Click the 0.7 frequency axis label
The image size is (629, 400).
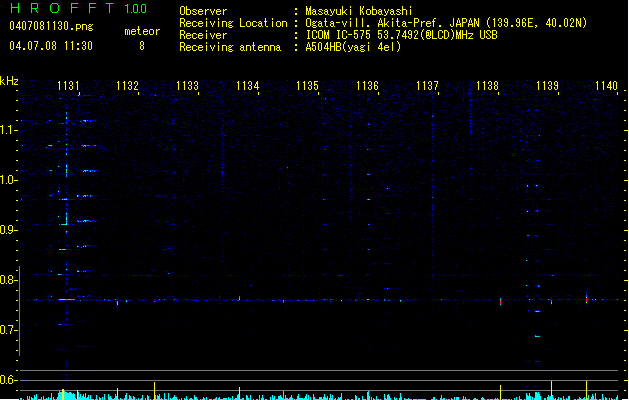pos(9,330)
